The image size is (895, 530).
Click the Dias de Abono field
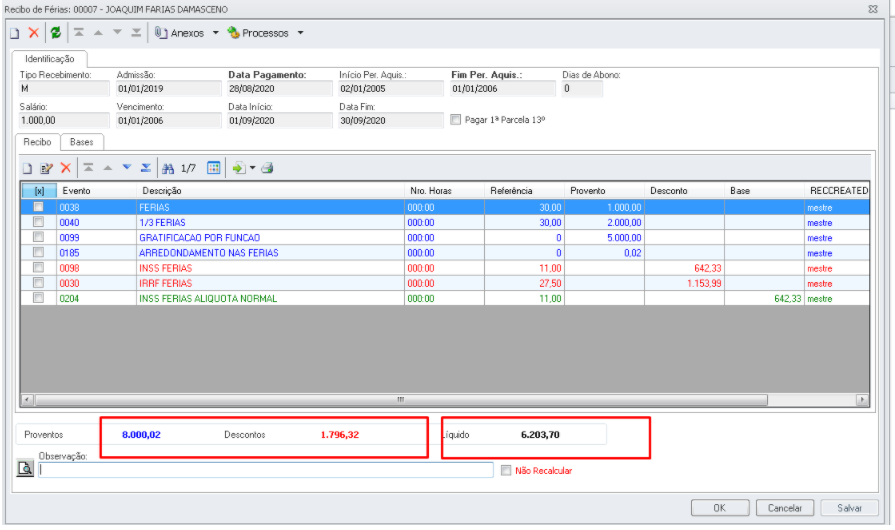click(582, 88)
